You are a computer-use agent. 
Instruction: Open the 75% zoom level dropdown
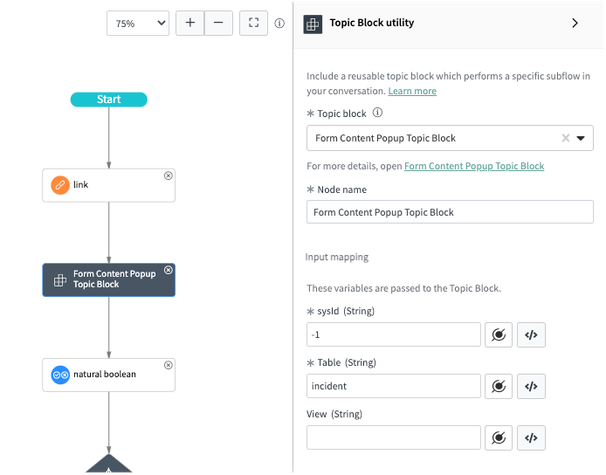[x=138, y=23]
